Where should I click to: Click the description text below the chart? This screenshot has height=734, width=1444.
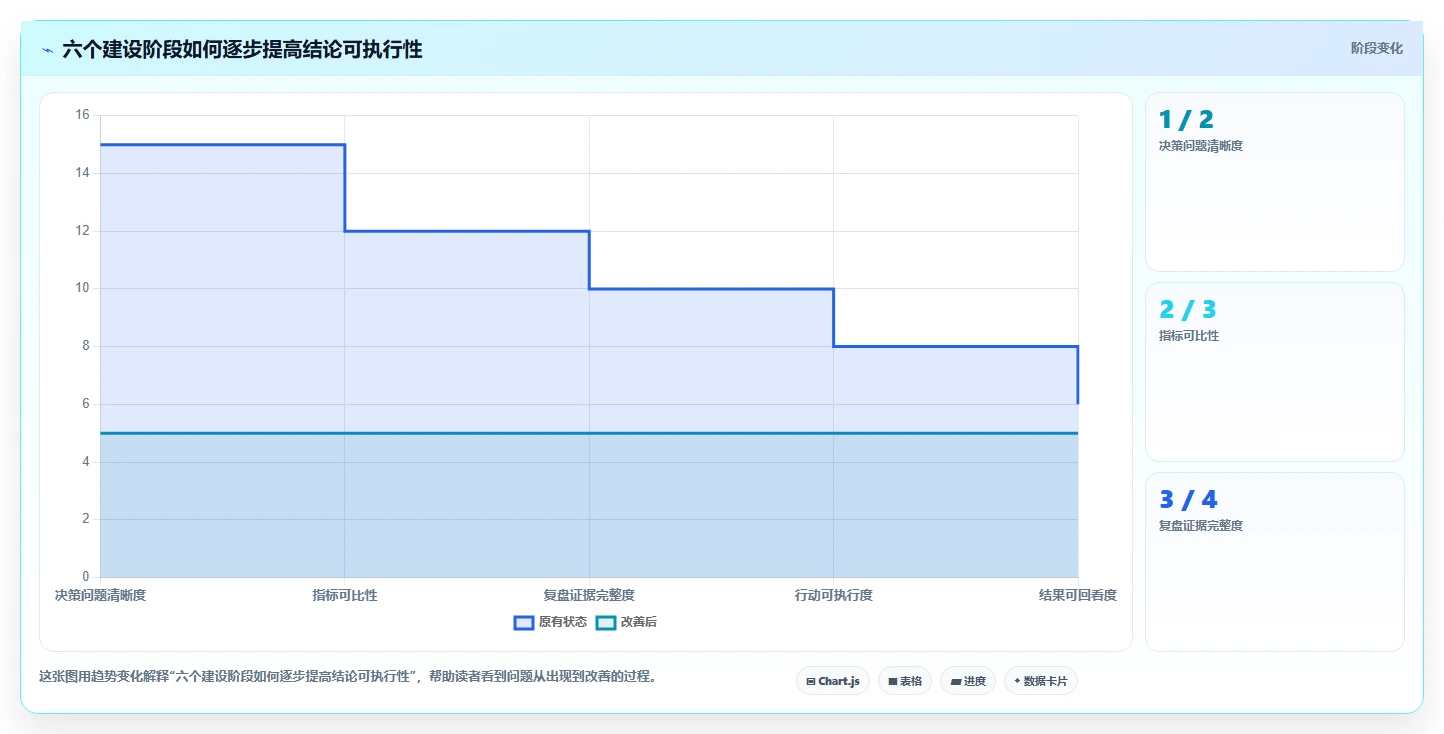pyautogui.click(x=349, y=676)
